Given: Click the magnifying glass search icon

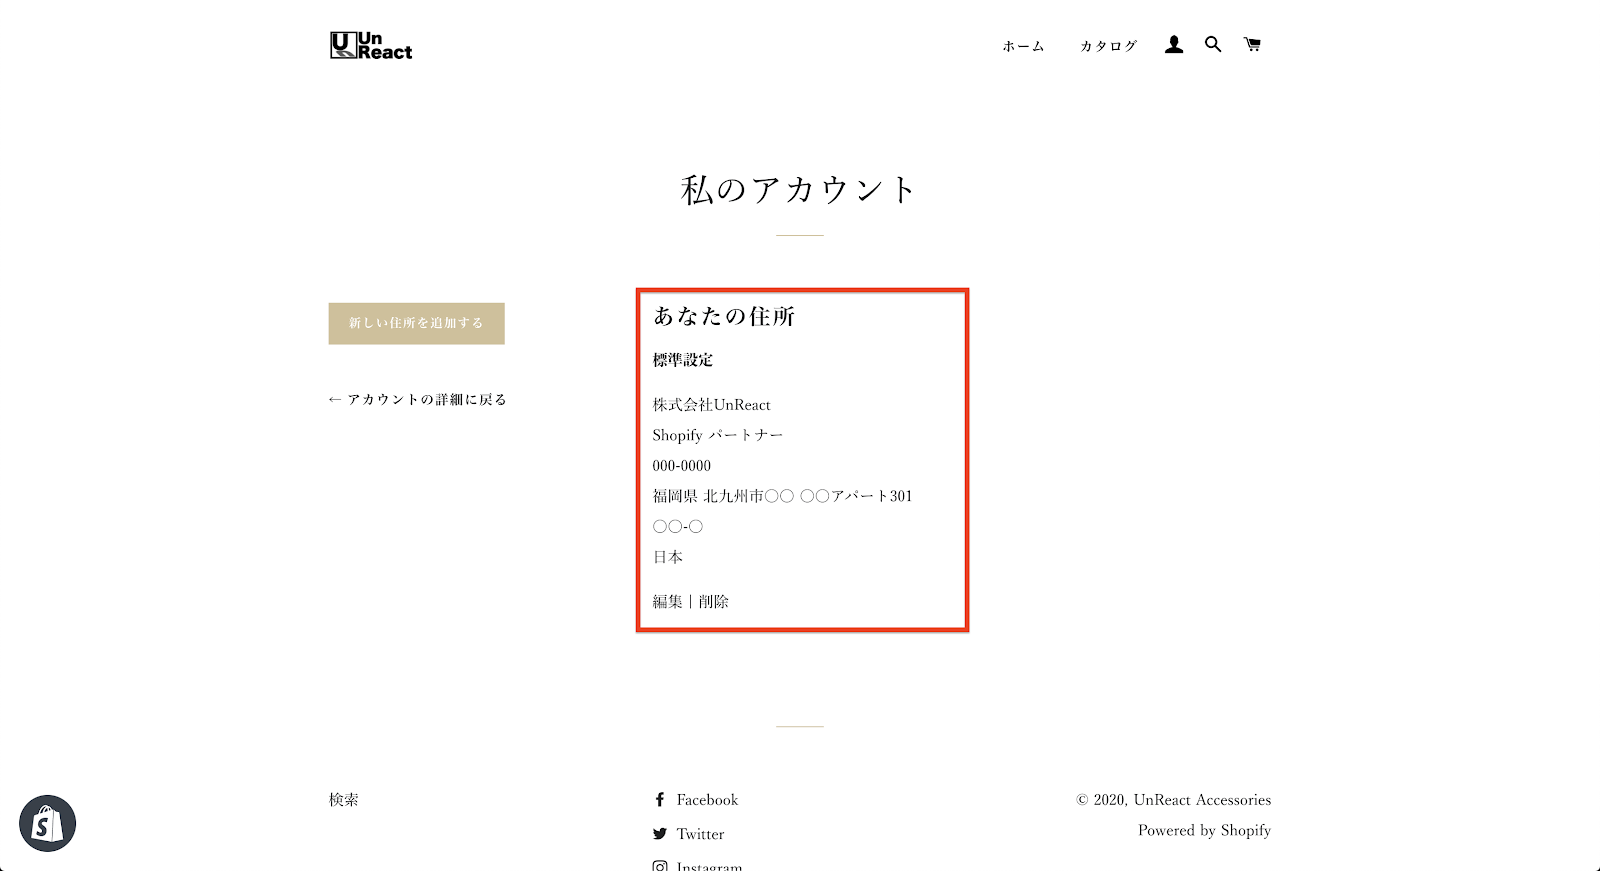Looking at the screenshot, I should (1213, 45).
